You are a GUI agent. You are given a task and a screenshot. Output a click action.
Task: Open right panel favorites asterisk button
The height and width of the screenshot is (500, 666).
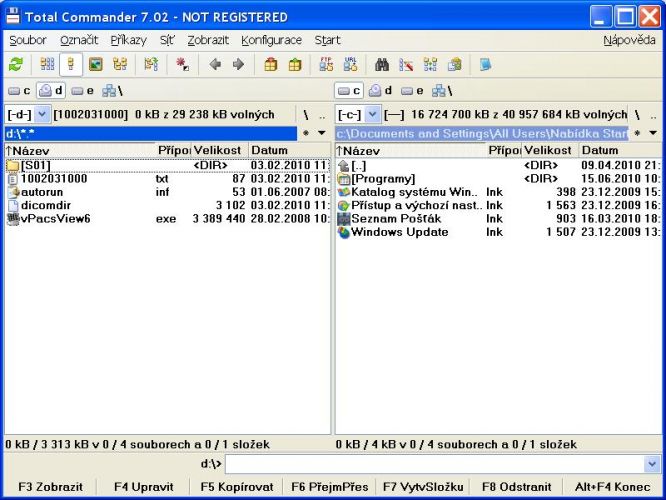coord(637,133)
